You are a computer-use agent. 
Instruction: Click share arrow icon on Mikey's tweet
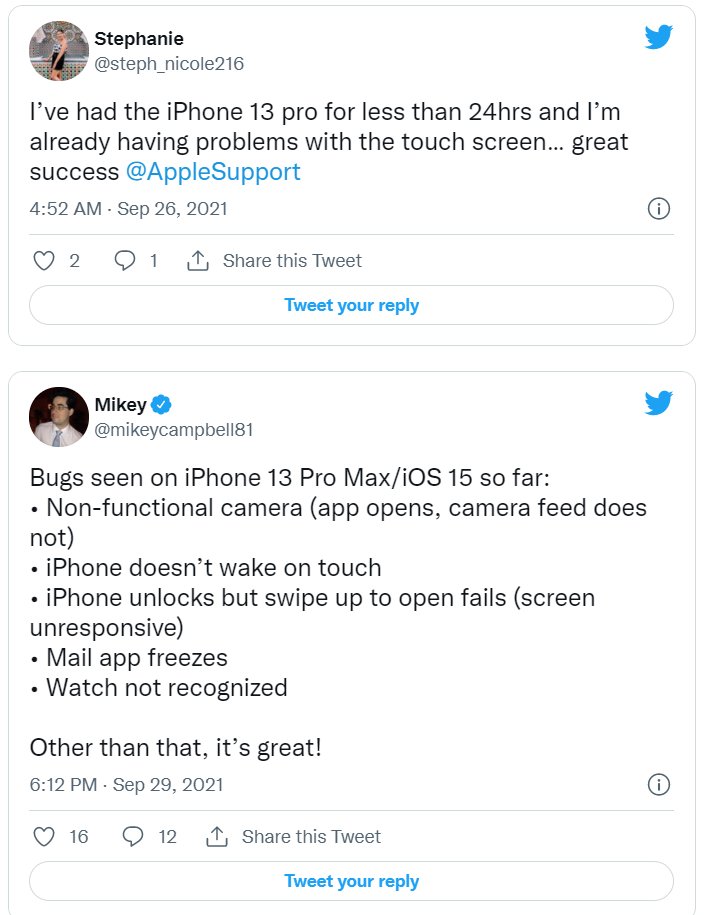(x=217, y=837)
